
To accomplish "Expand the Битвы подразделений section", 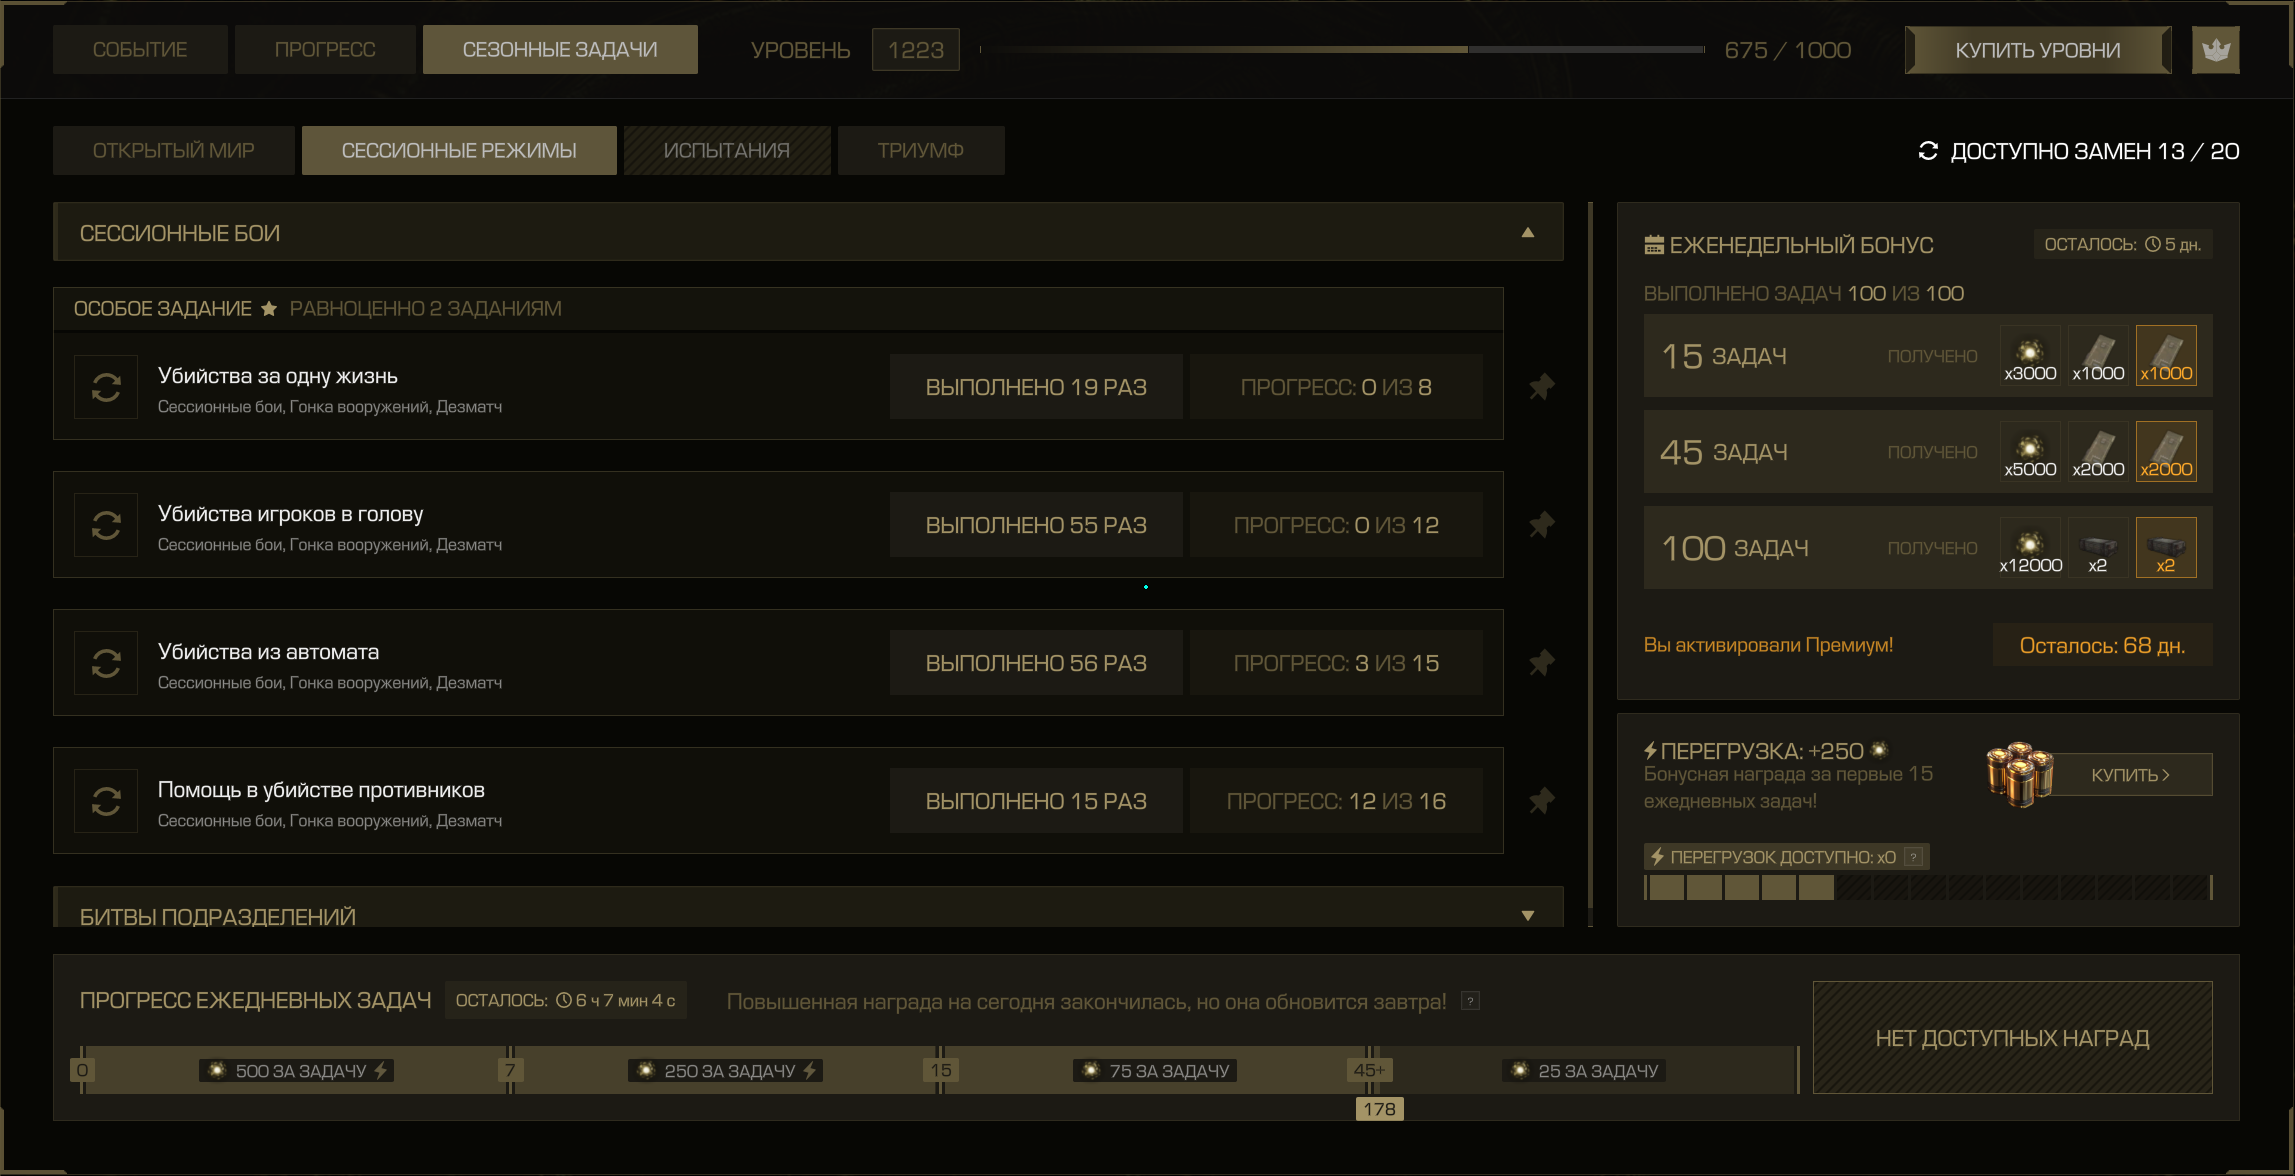I will click(1527, 915).
